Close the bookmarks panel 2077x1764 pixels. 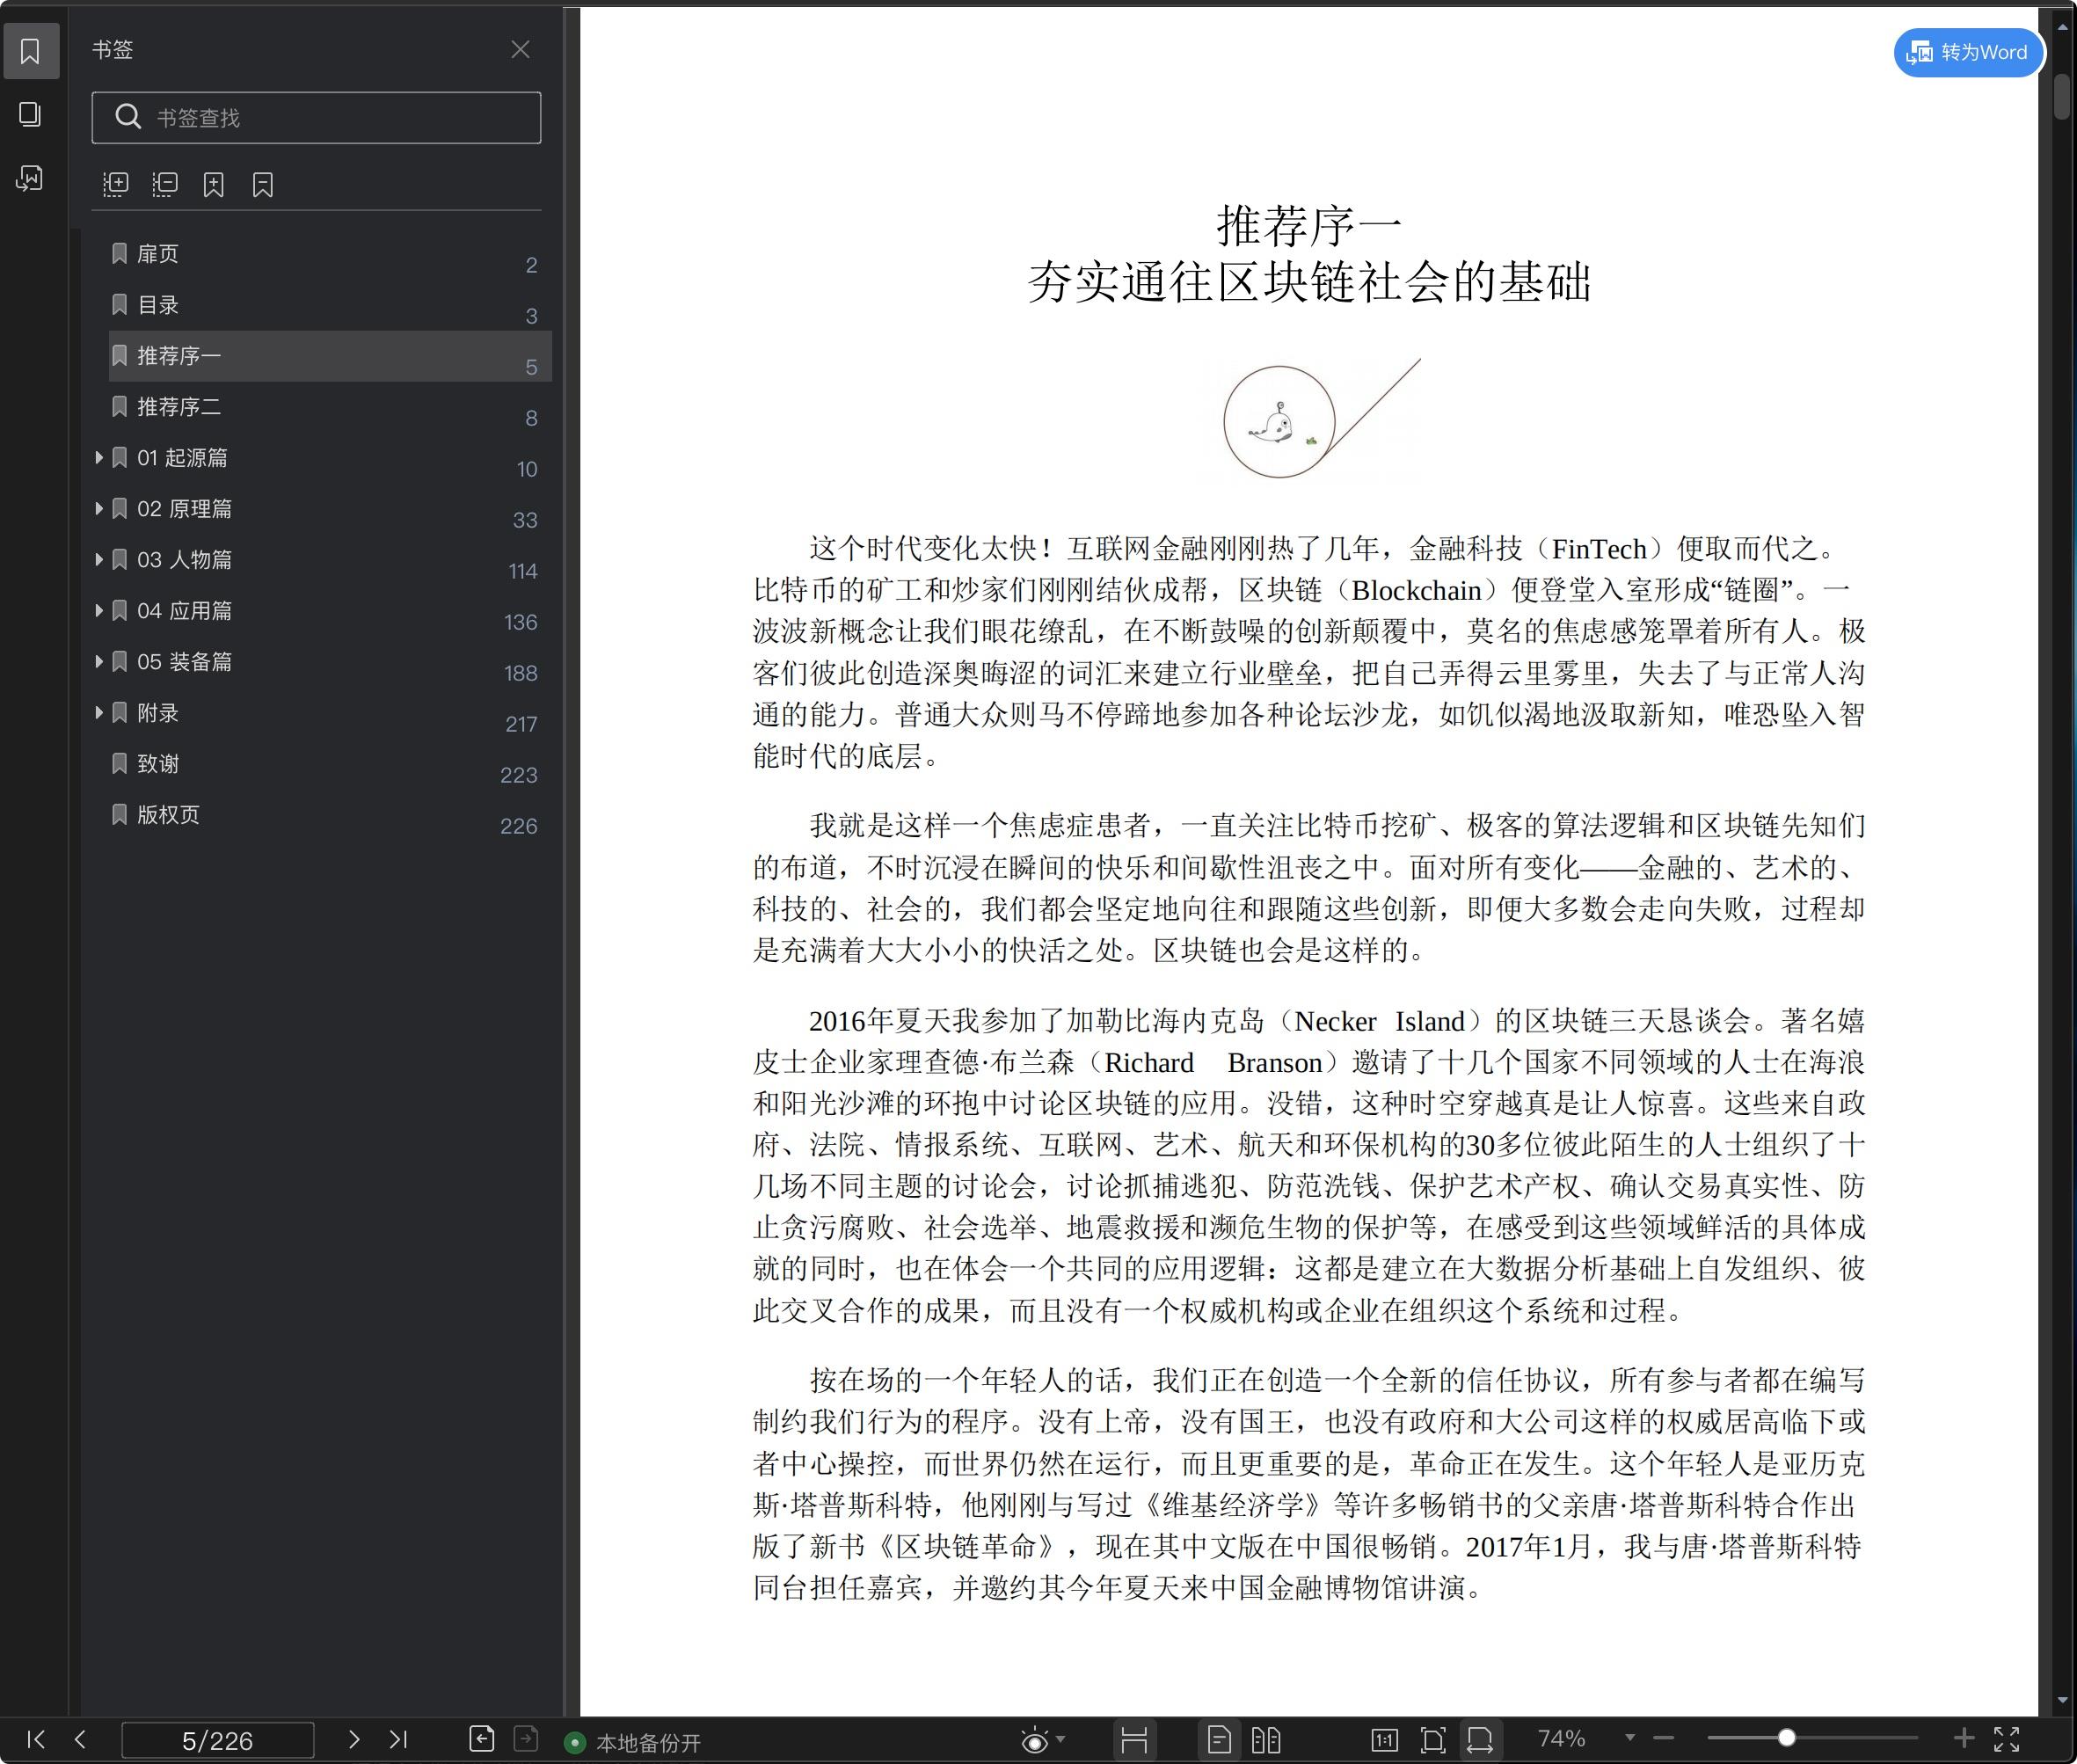coord(520,50)
